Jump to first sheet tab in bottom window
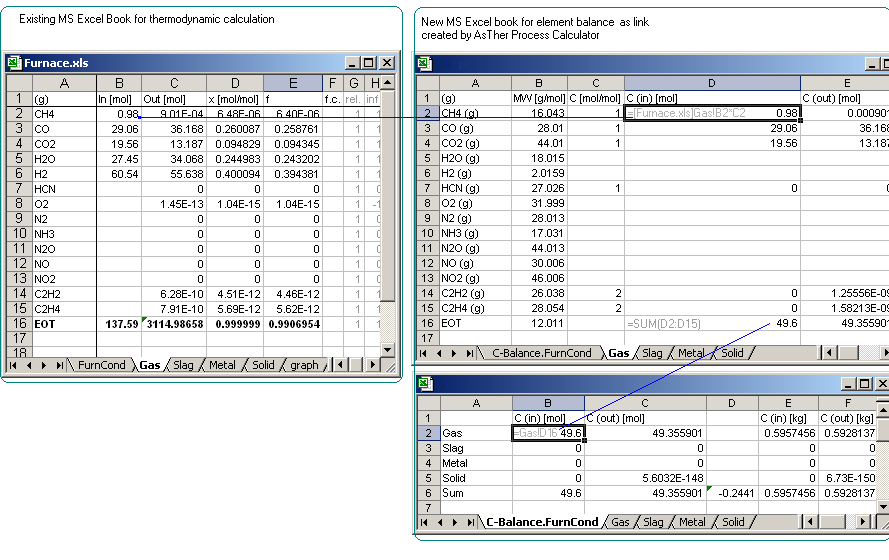Viewport: 889px width, 560px height. click(x=424, y=522)
